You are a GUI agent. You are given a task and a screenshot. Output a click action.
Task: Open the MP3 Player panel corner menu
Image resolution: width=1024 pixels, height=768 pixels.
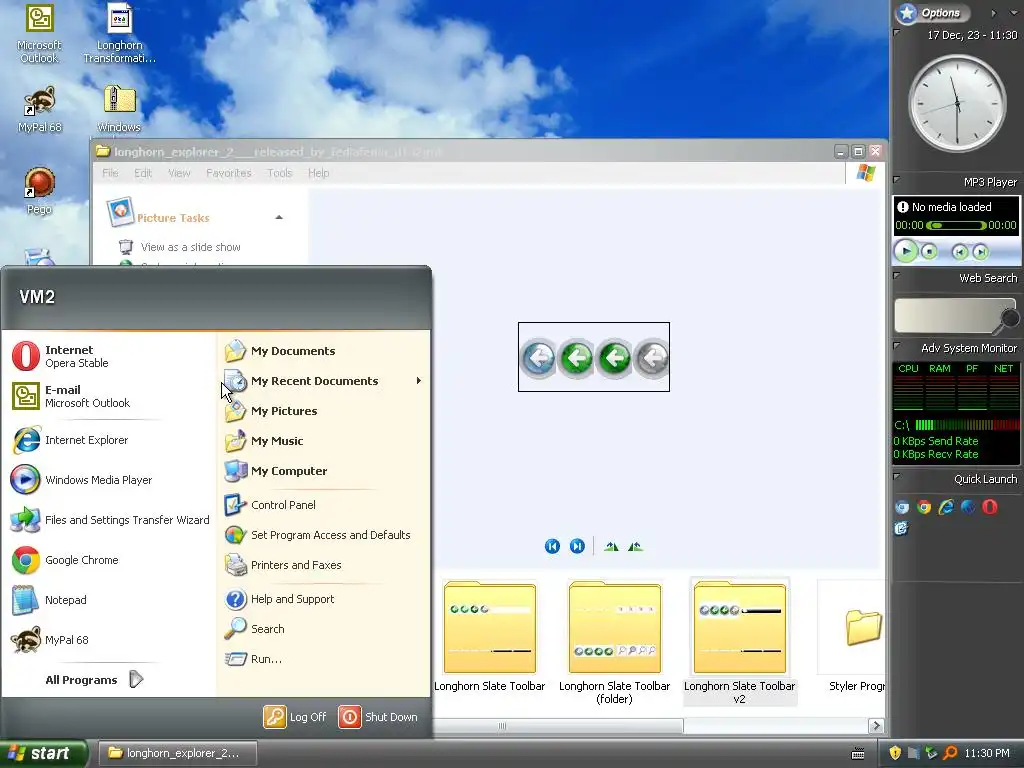tap(897, 179)
